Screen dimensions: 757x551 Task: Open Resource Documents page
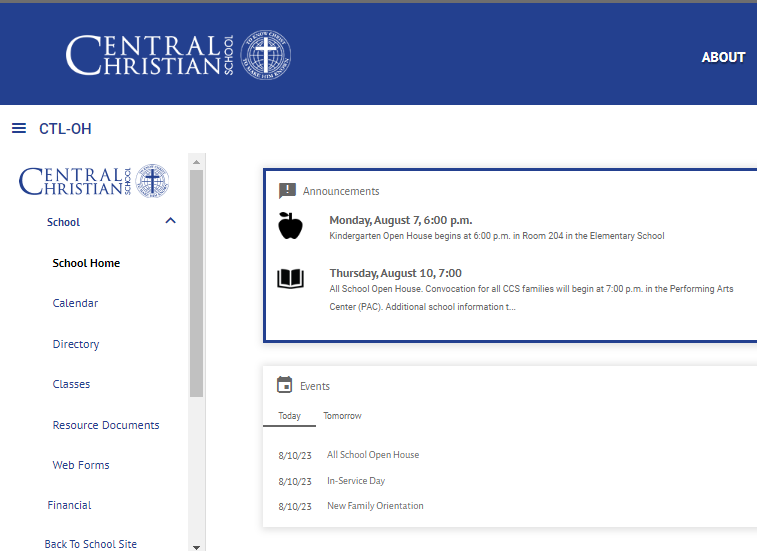(106, 425)
